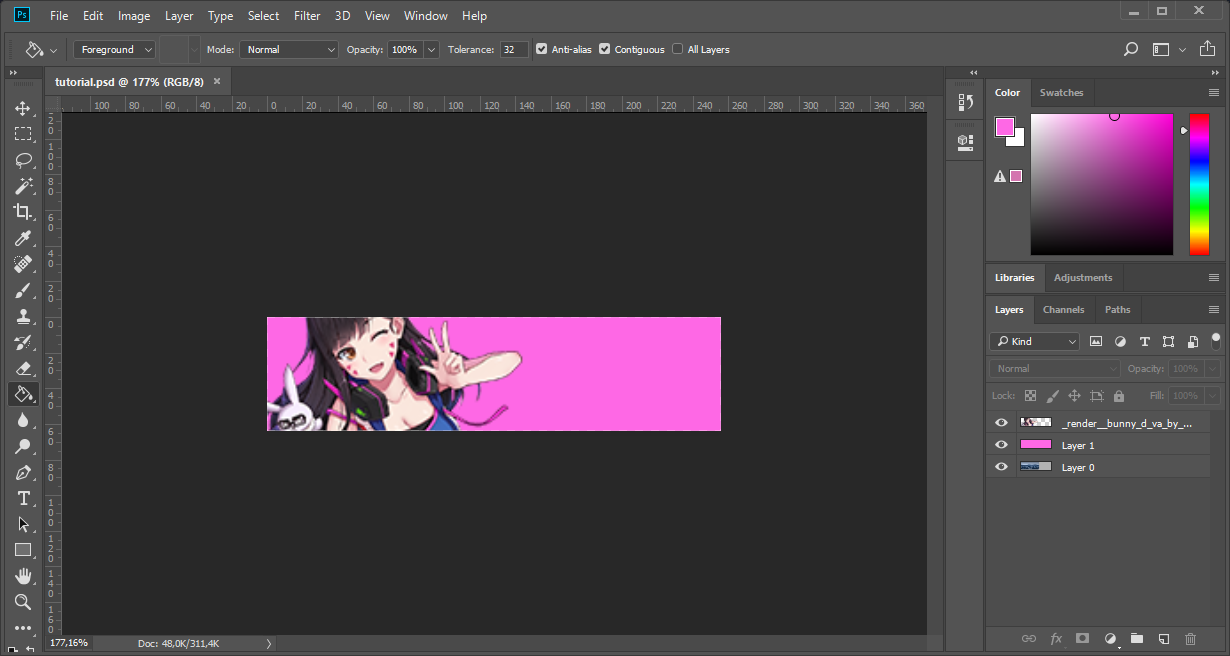Delete layer with the trash icon
The width and height of the screenshot is (1230, 656).
click(1190, 638)
